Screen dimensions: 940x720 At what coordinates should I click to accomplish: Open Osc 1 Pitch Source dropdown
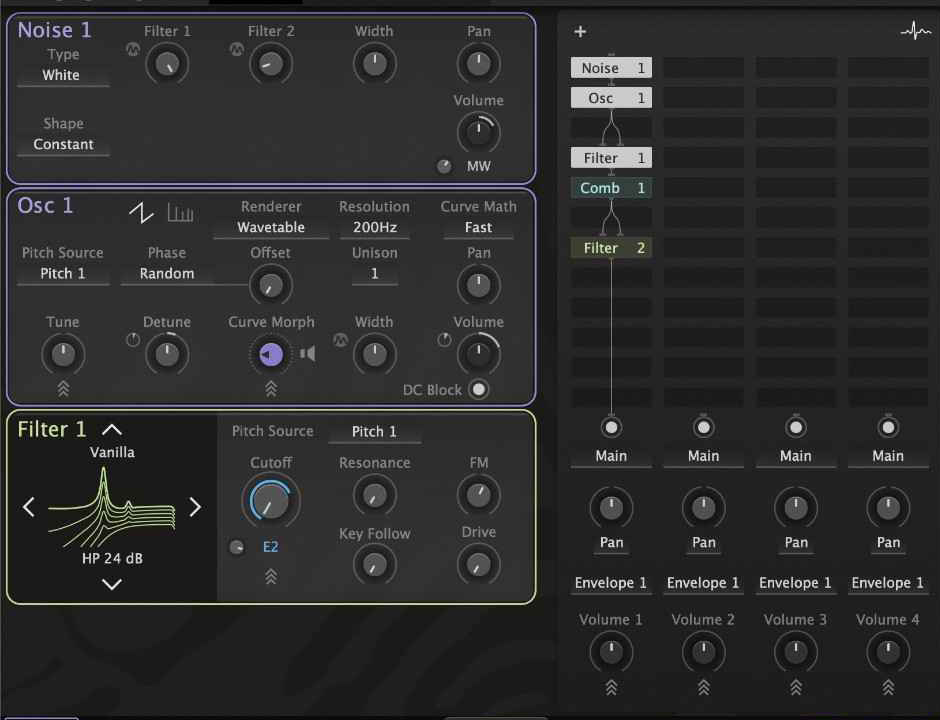(x=63, y=274)
